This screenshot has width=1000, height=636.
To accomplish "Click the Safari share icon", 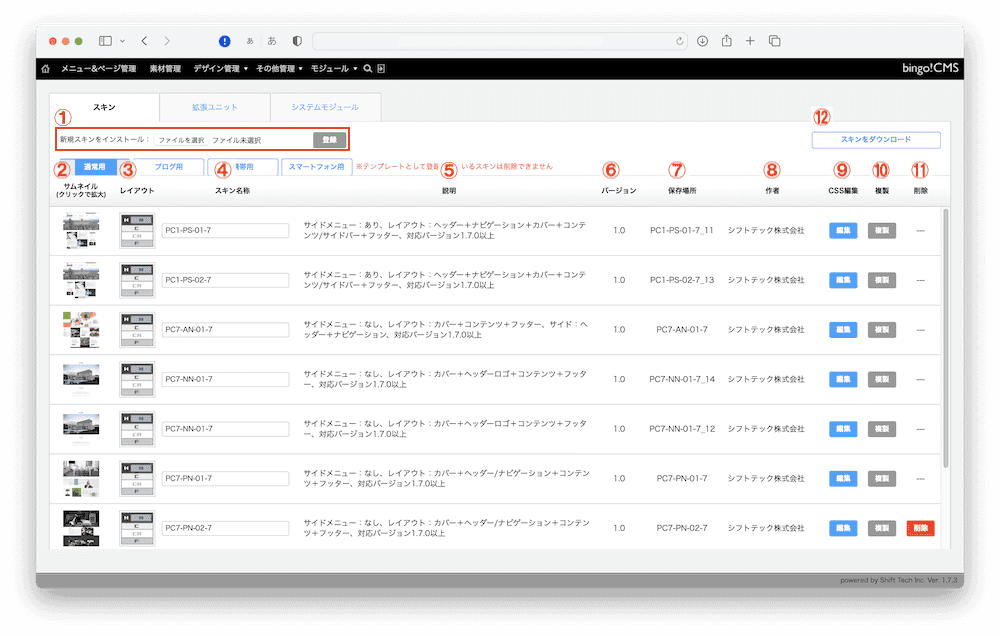I will point(726,40).
